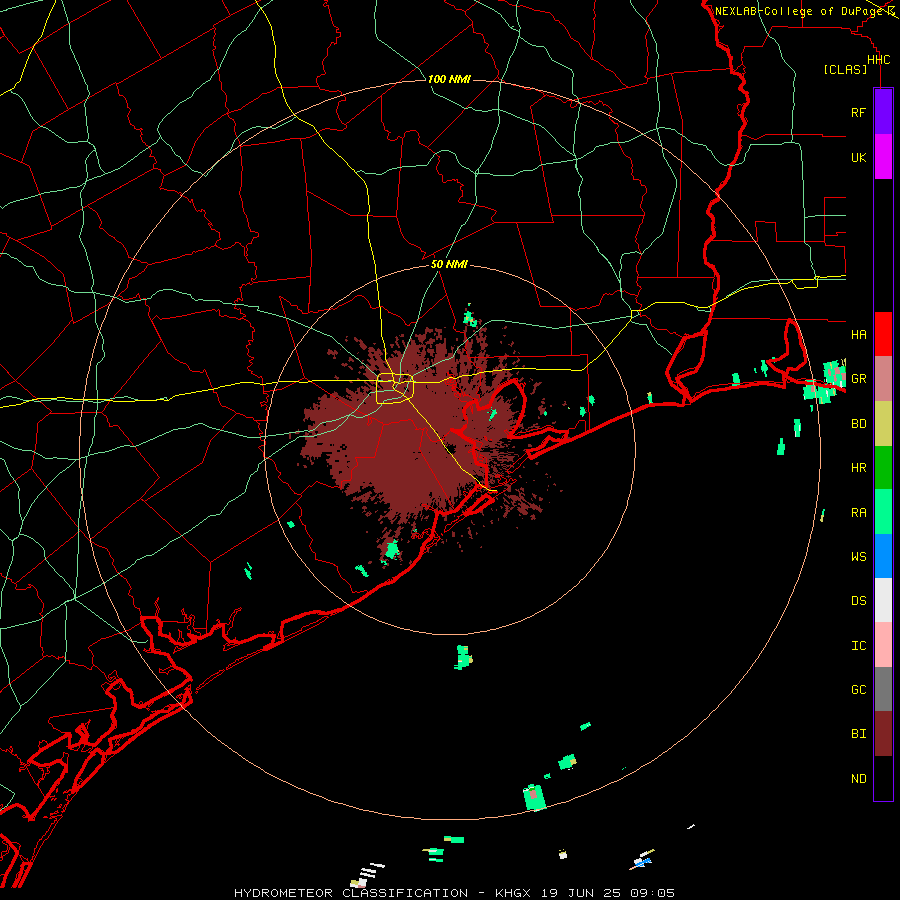900x900 pixels.
Task: Pick the WS blue legend swatch
Action: [883, 556]
